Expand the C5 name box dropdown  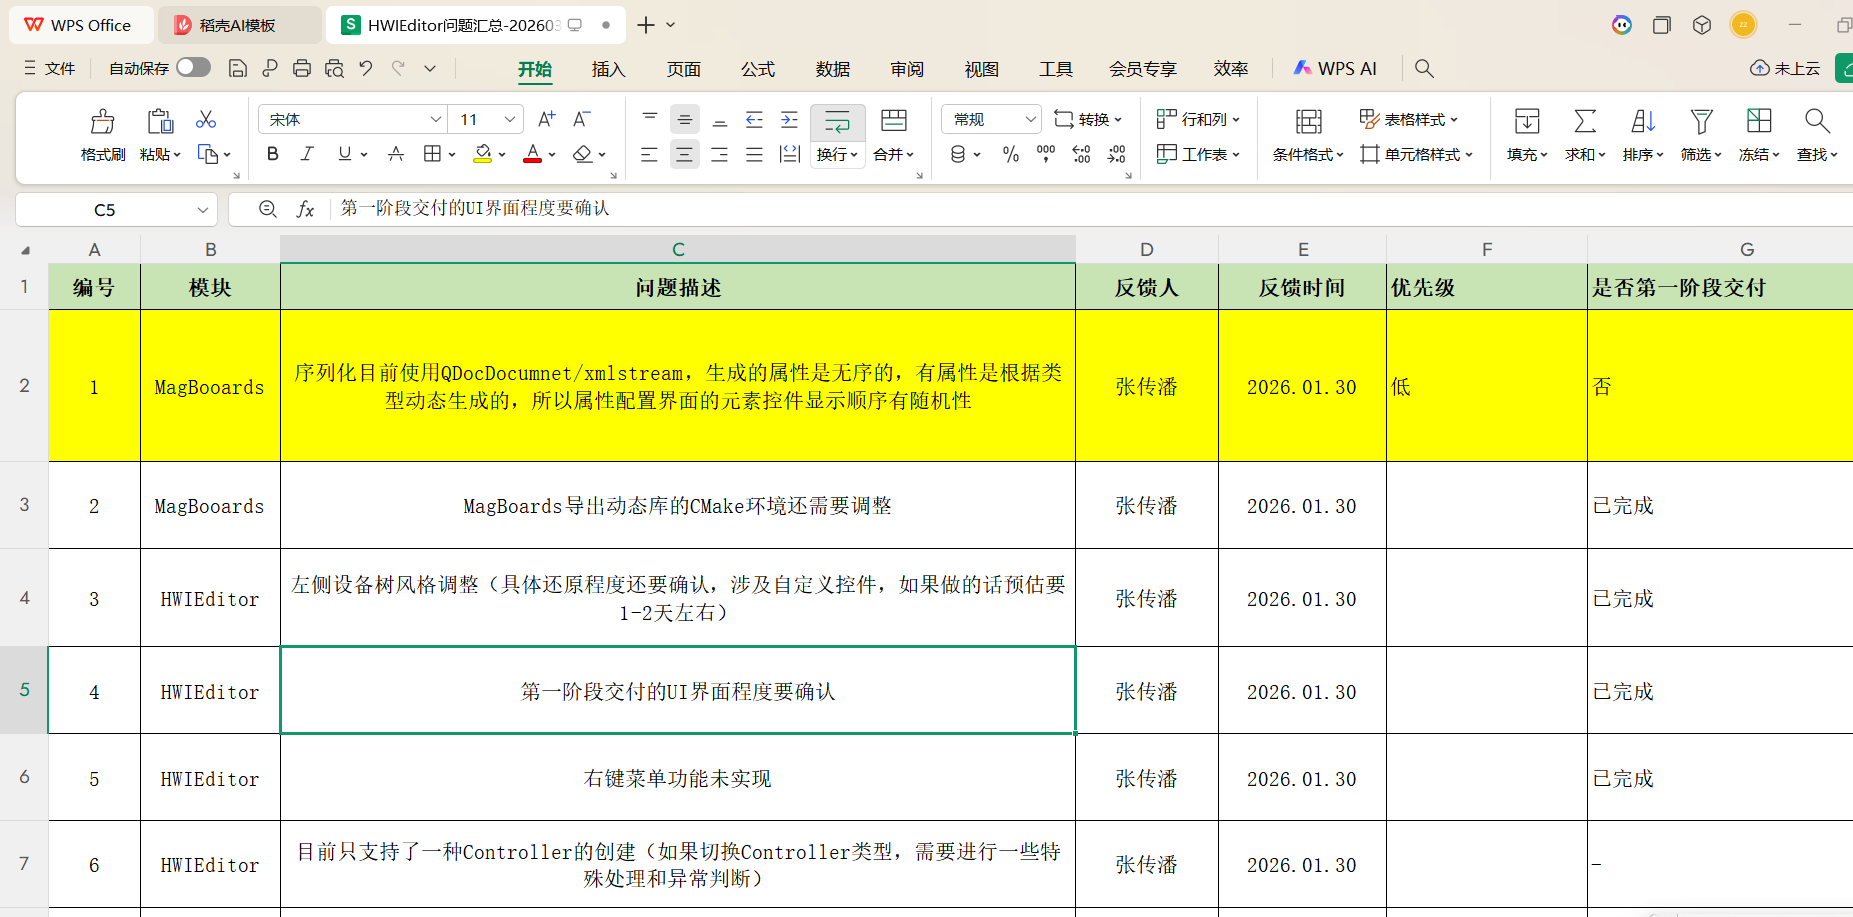click(x=203, y=210)
